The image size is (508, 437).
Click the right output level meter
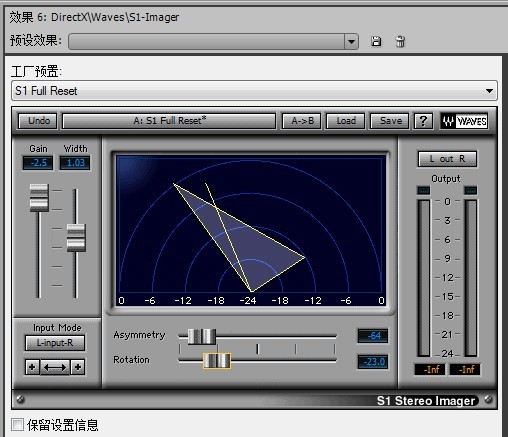coord(471,278)
